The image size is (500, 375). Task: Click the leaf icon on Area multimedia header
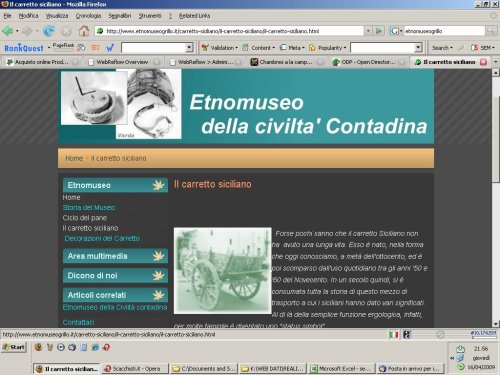(x=158, y=256)
